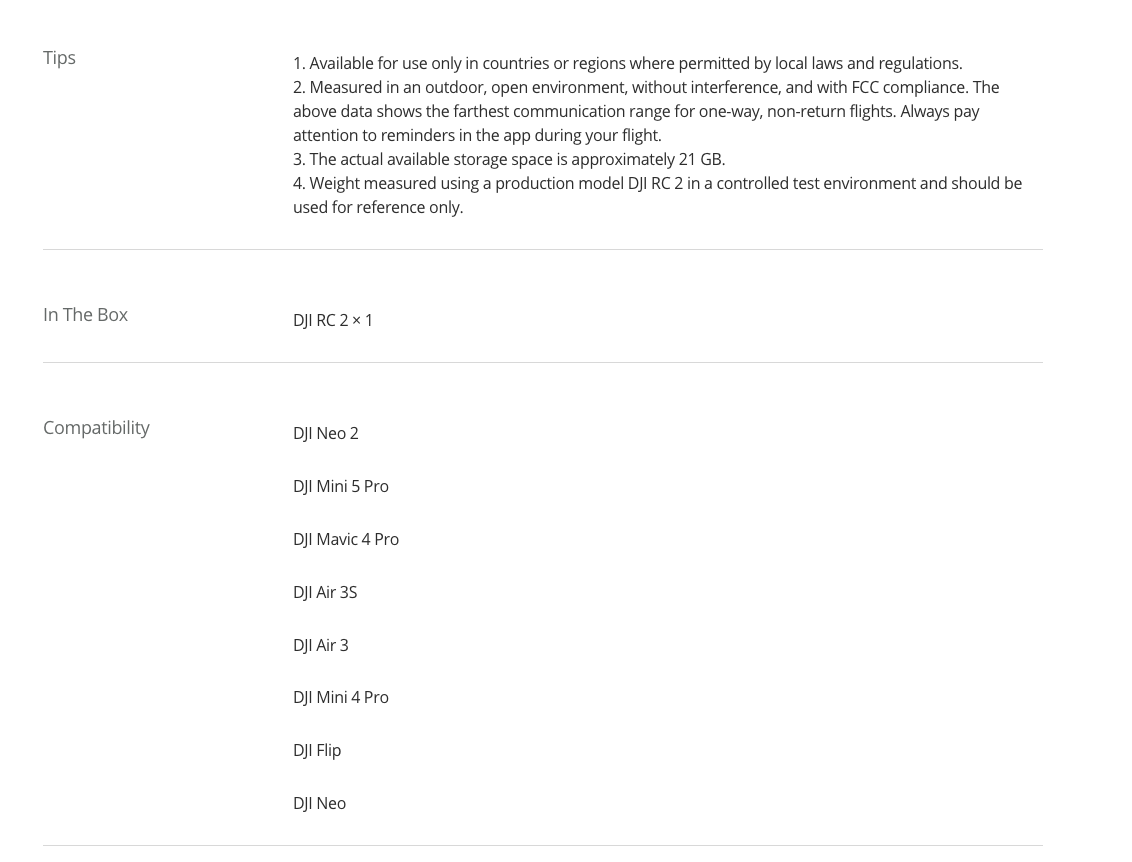
Task: Open the DJI Flip entry
Action: (x=317, y=750)
